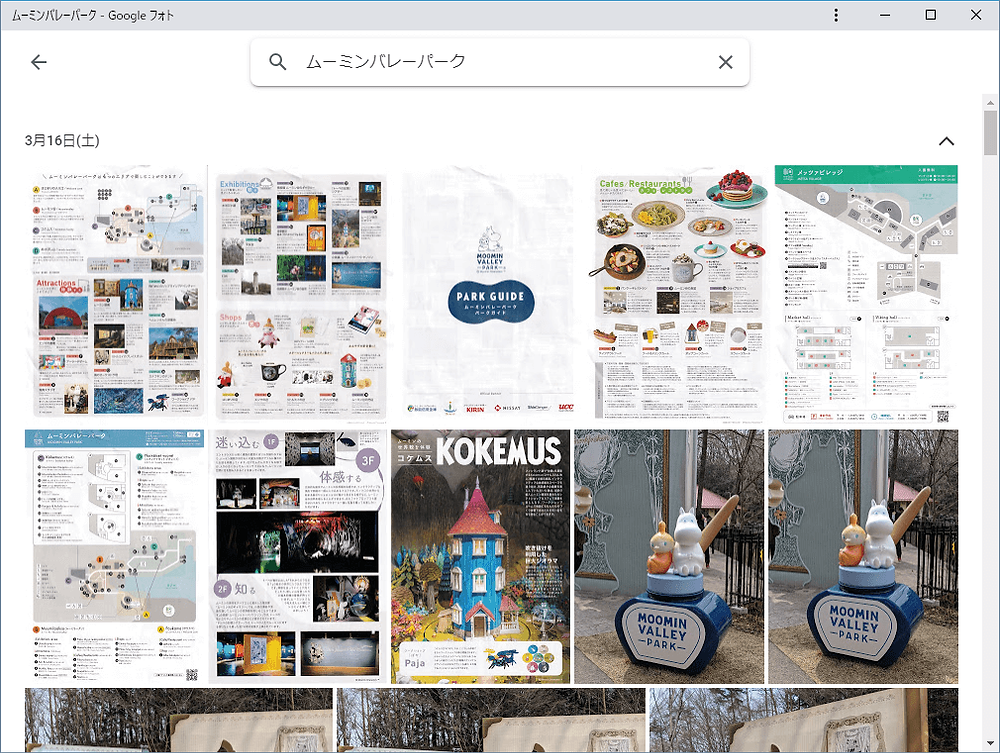Click the search magnifier icon
This screenshot has width=1000, height=753.
coord(277,62)
